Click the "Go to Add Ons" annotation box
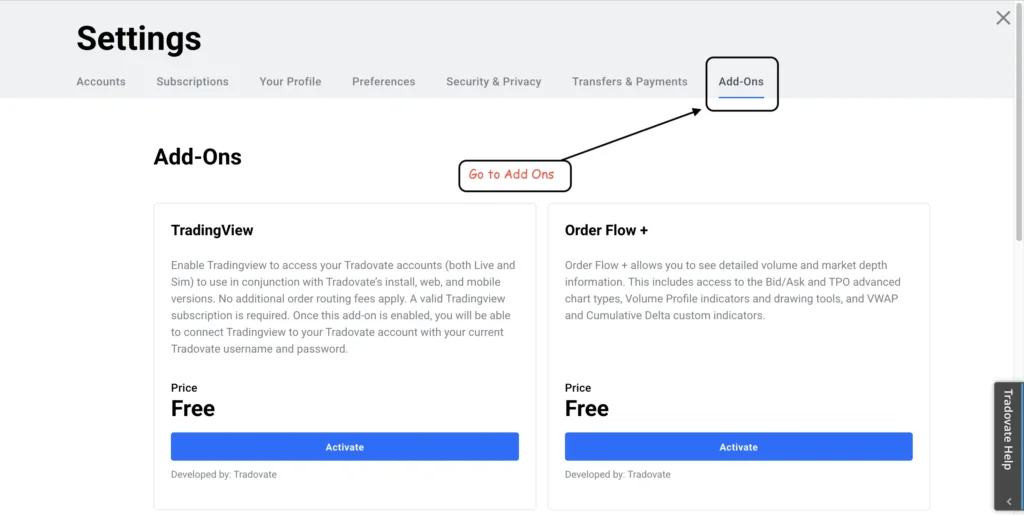 [513, 175]
